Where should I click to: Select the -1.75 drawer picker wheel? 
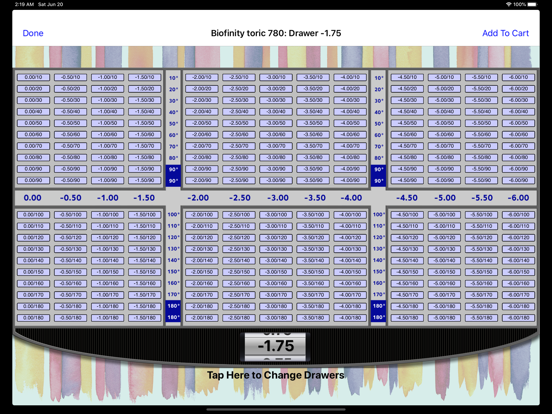276,347
